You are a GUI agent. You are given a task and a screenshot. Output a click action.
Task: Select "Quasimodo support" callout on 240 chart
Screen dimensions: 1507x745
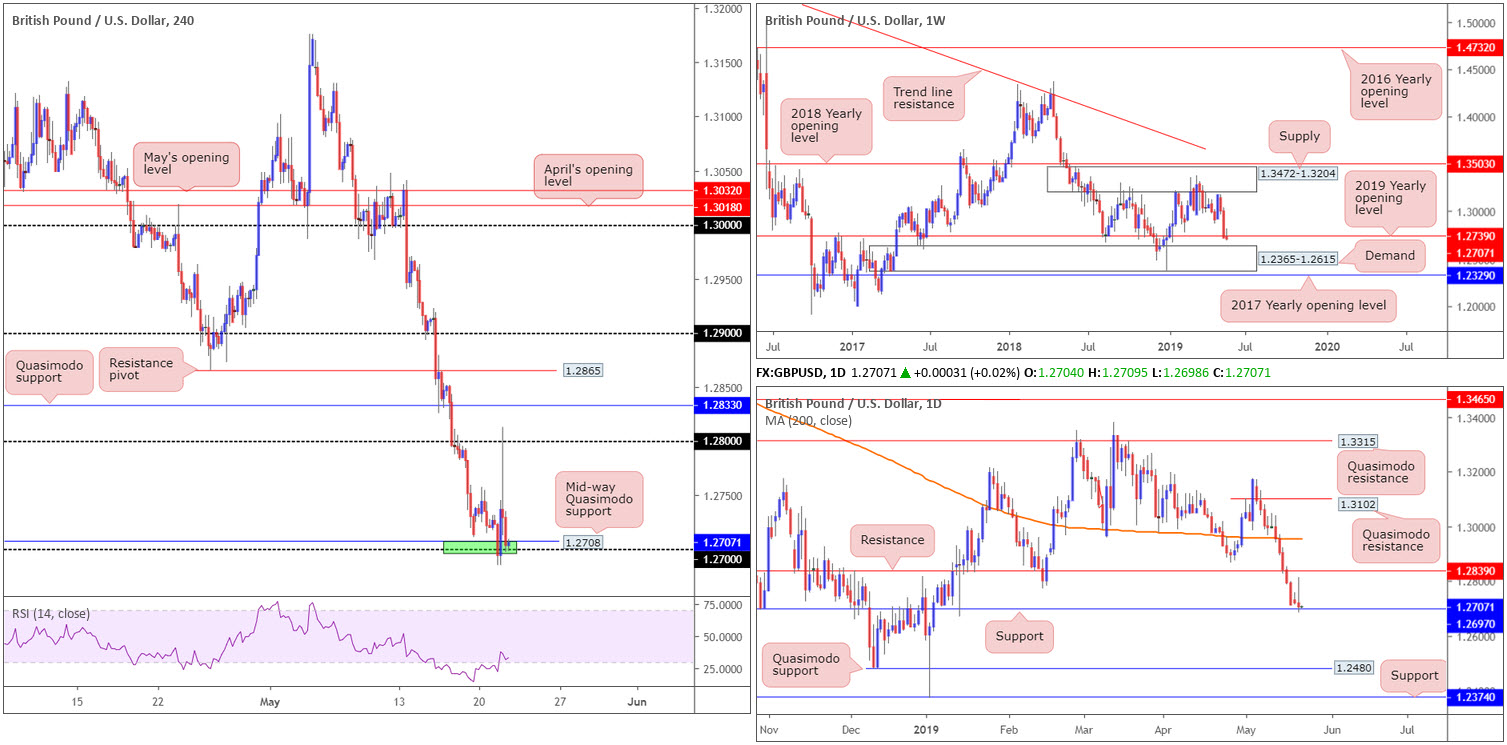coord(50,373)
